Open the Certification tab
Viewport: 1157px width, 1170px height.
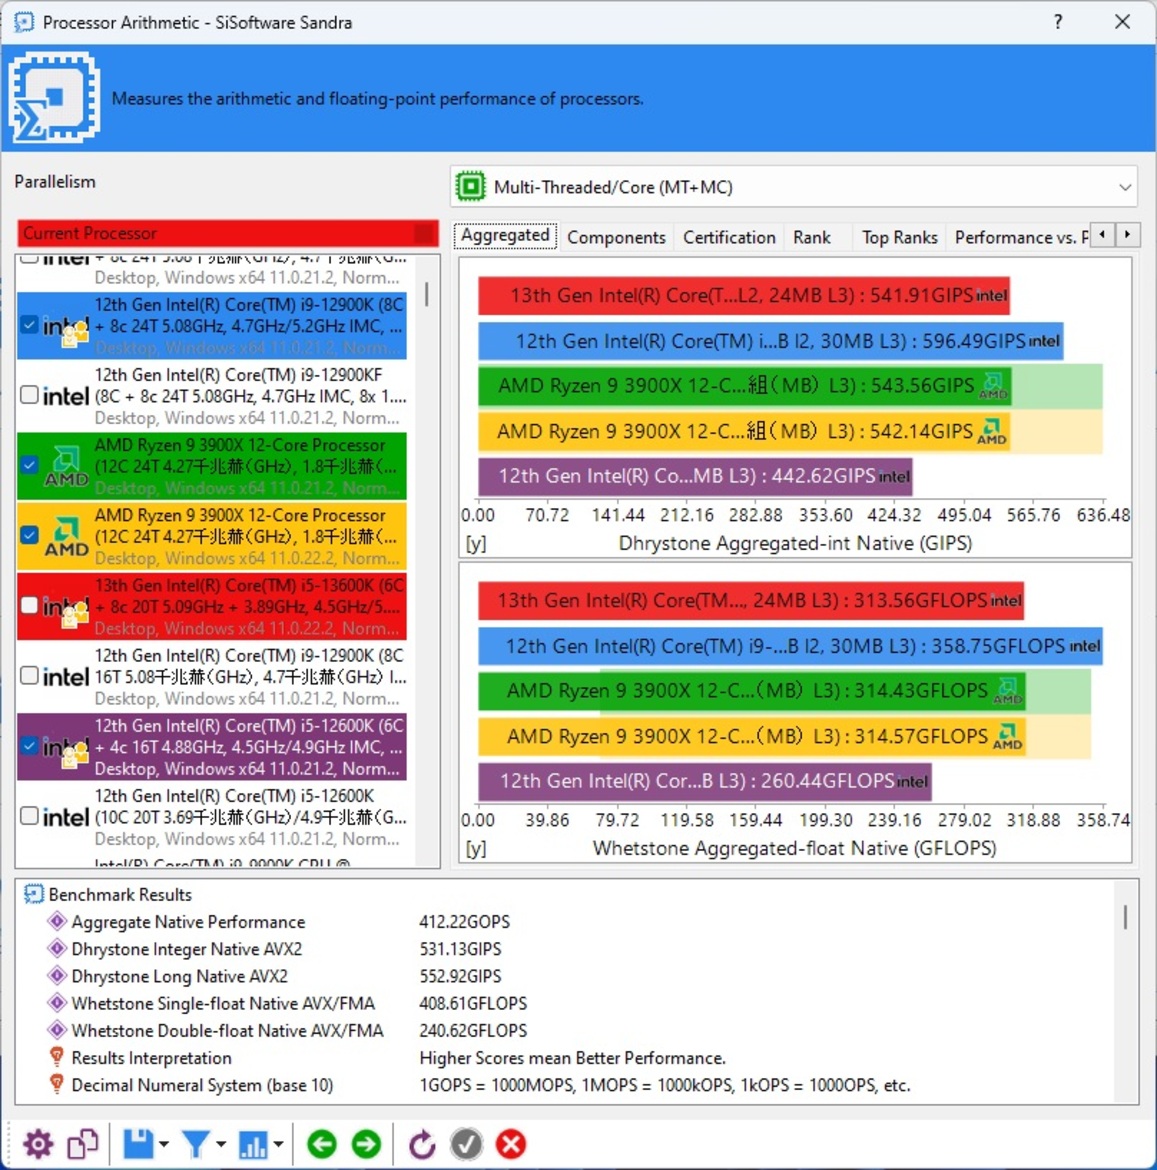click(x=729, y=237)
